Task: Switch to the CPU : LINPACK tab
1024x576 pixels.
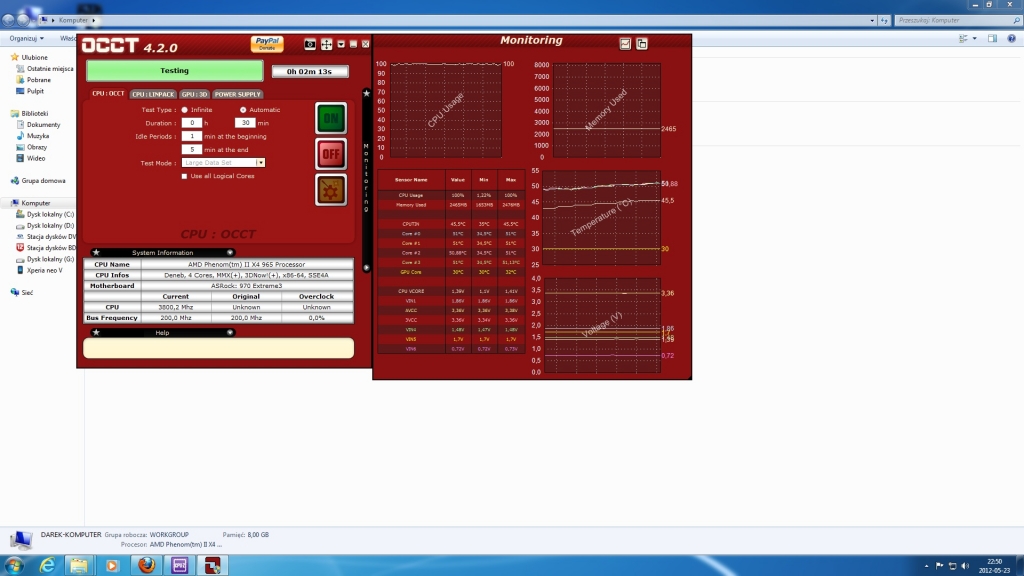Action: [x=153, y=94]
